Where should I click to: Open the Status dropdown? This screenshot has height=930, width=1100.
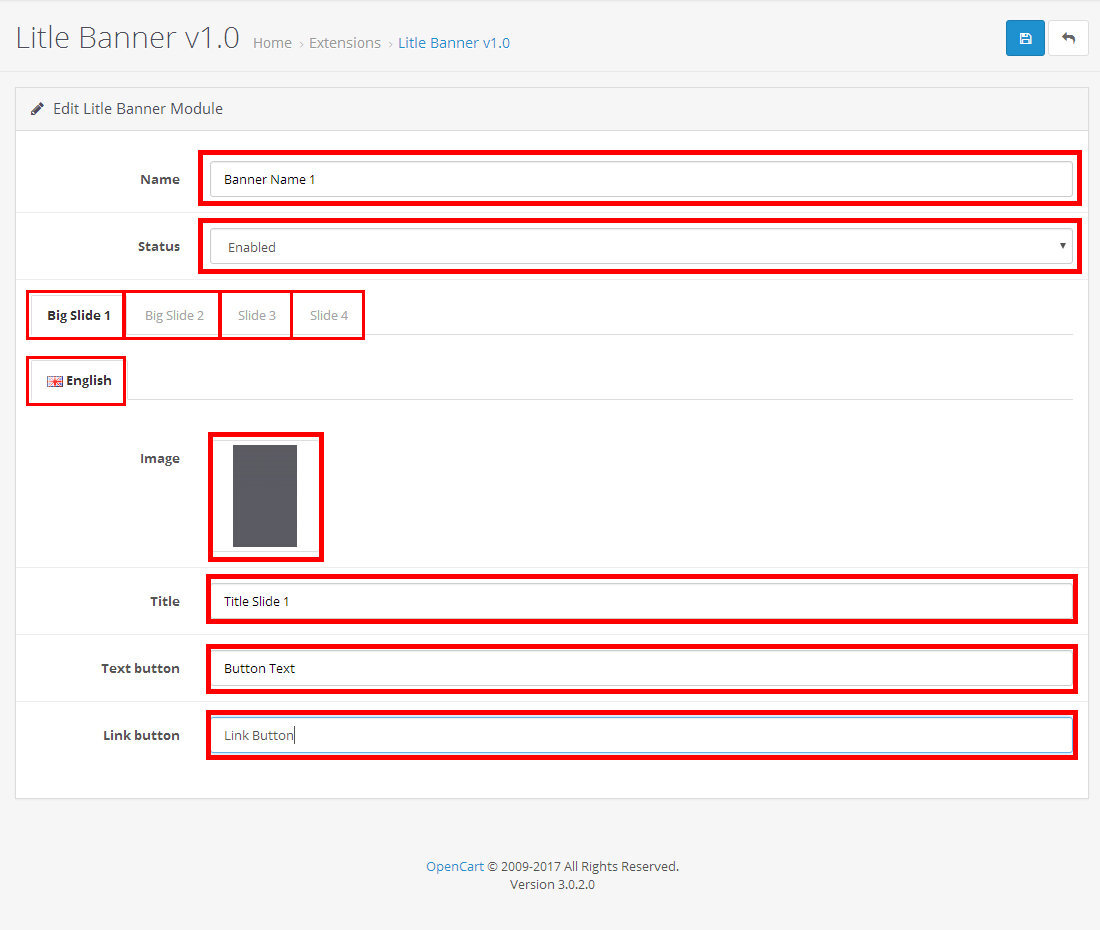[x=640, y=247]
